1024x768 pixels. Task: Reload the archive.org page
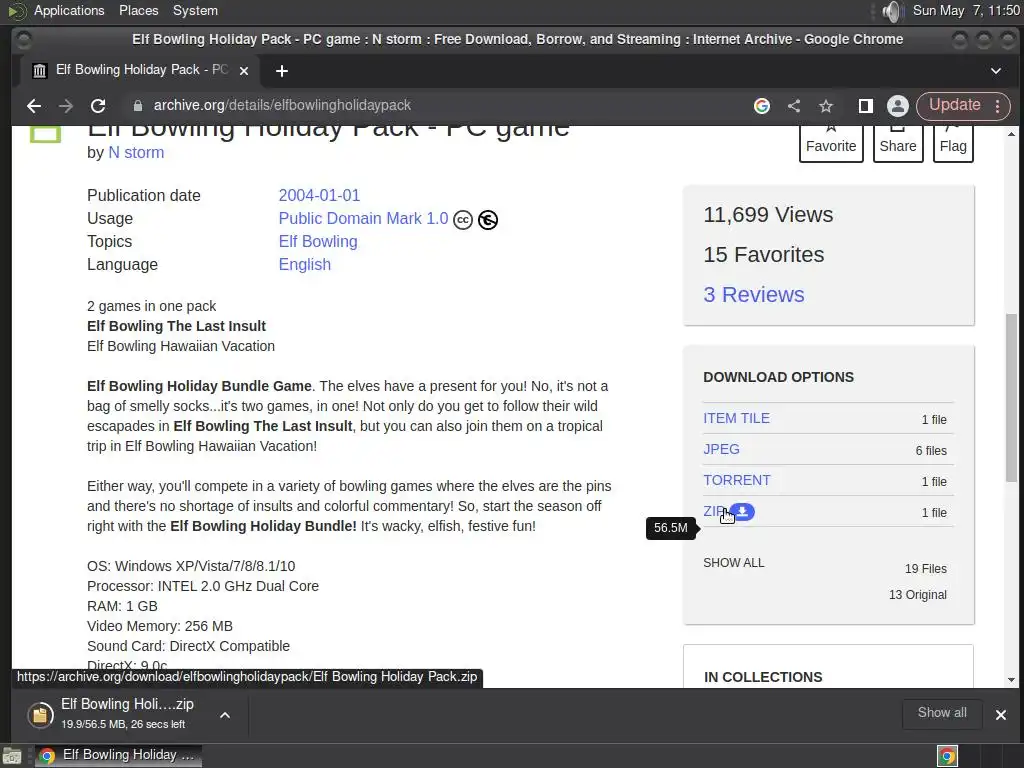[x=98, y=106]
